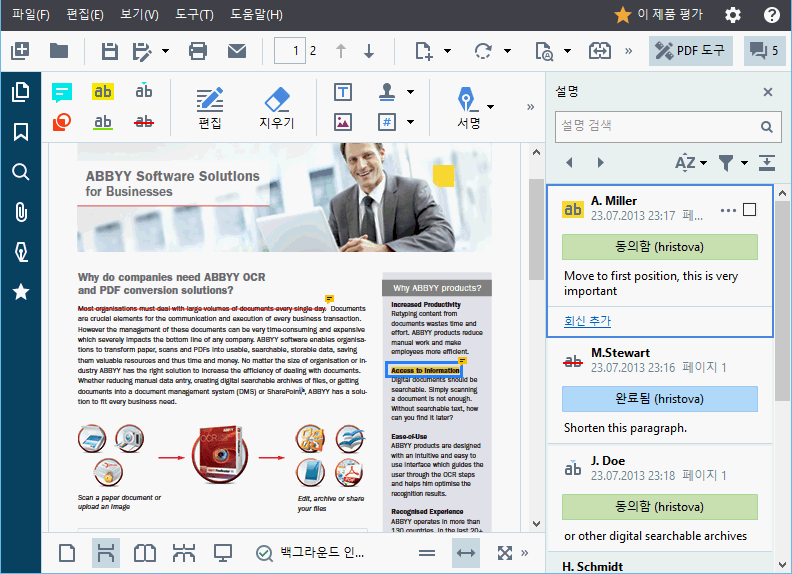792x574 pixels.
Task: Open the add page dropdown arrow
Action: click(x=447, y=51)
